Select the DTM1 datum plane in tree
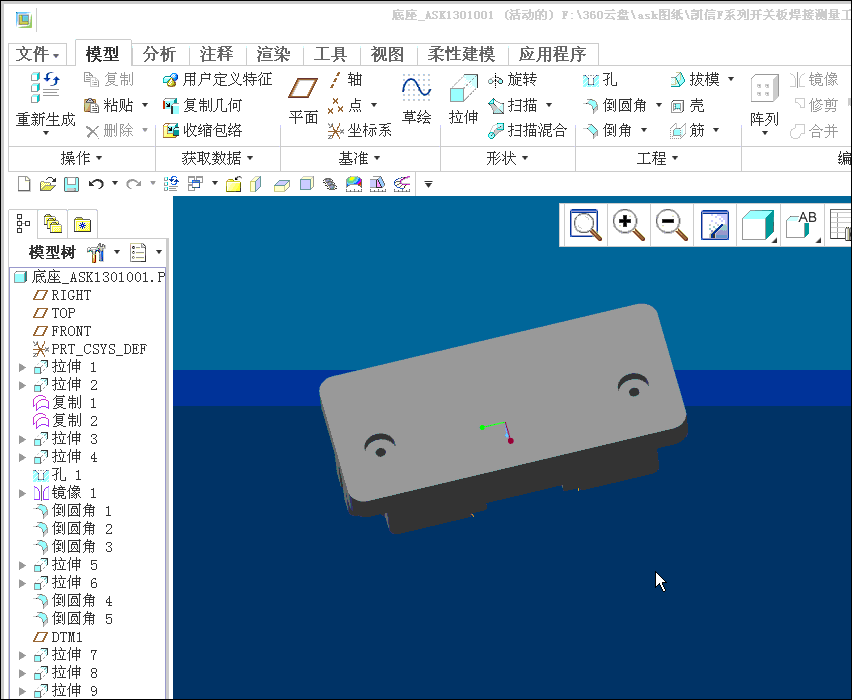 pos(58,637)
